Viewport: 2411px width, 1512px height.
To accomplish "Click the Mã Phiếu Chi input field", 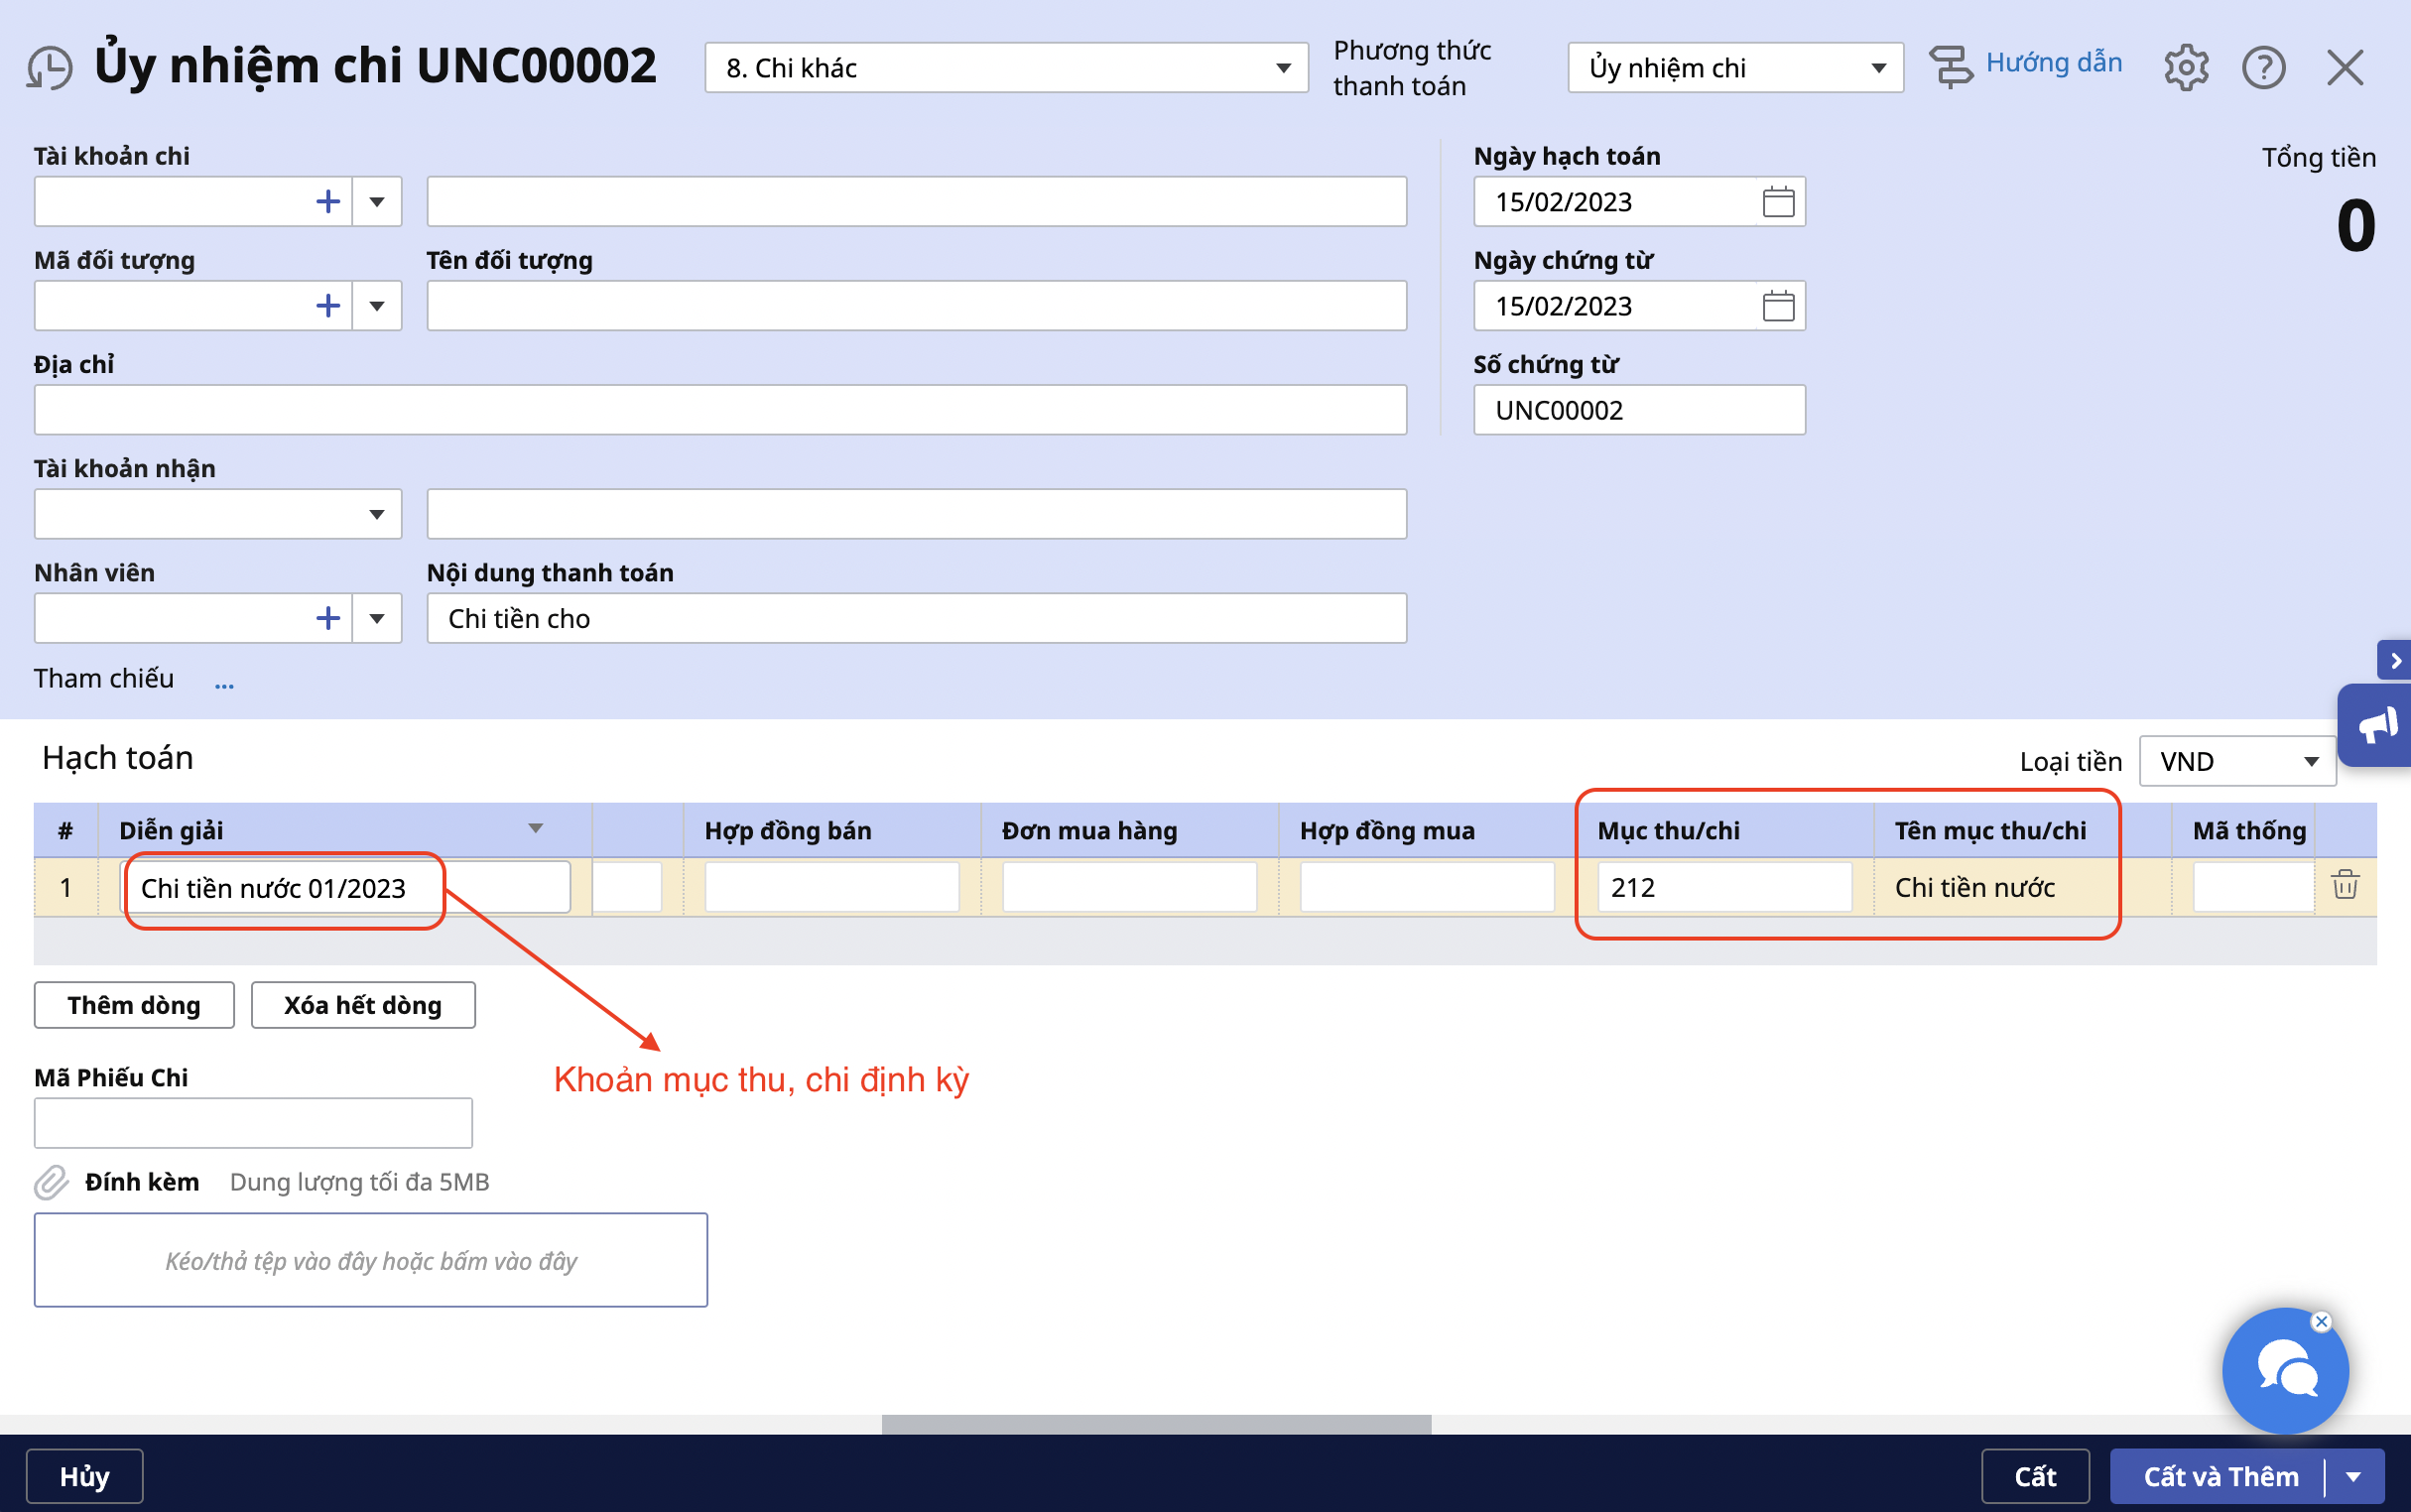I will [253, 1123].
